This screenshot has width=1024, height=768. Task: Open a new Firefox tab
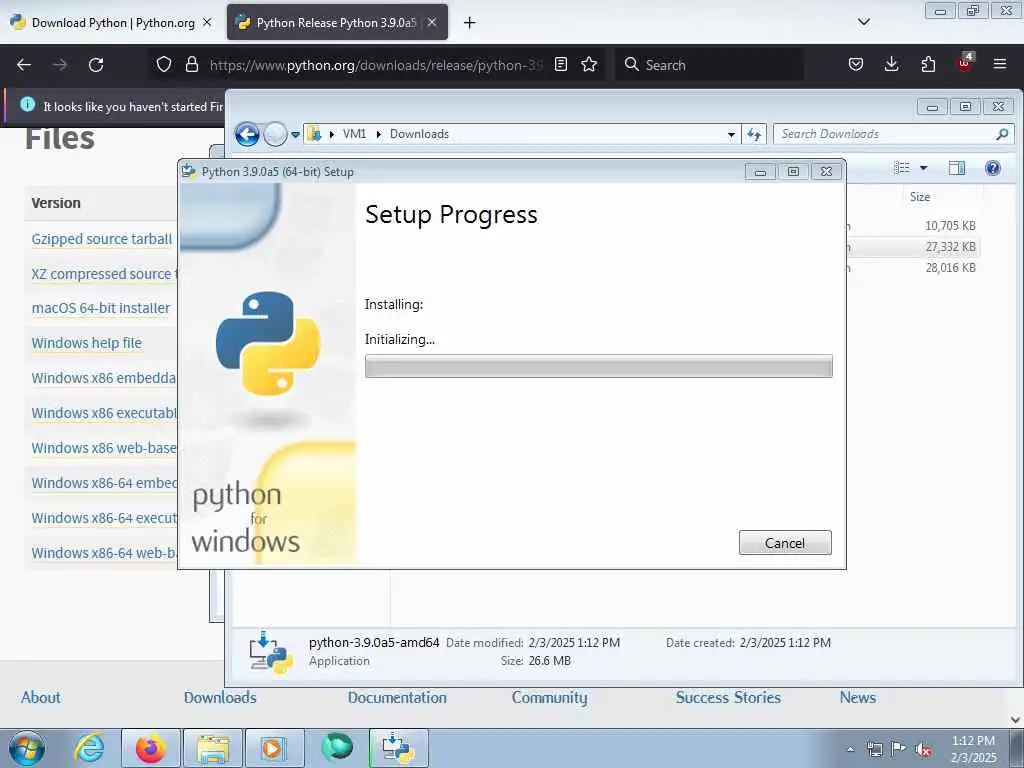coord(470,23)
